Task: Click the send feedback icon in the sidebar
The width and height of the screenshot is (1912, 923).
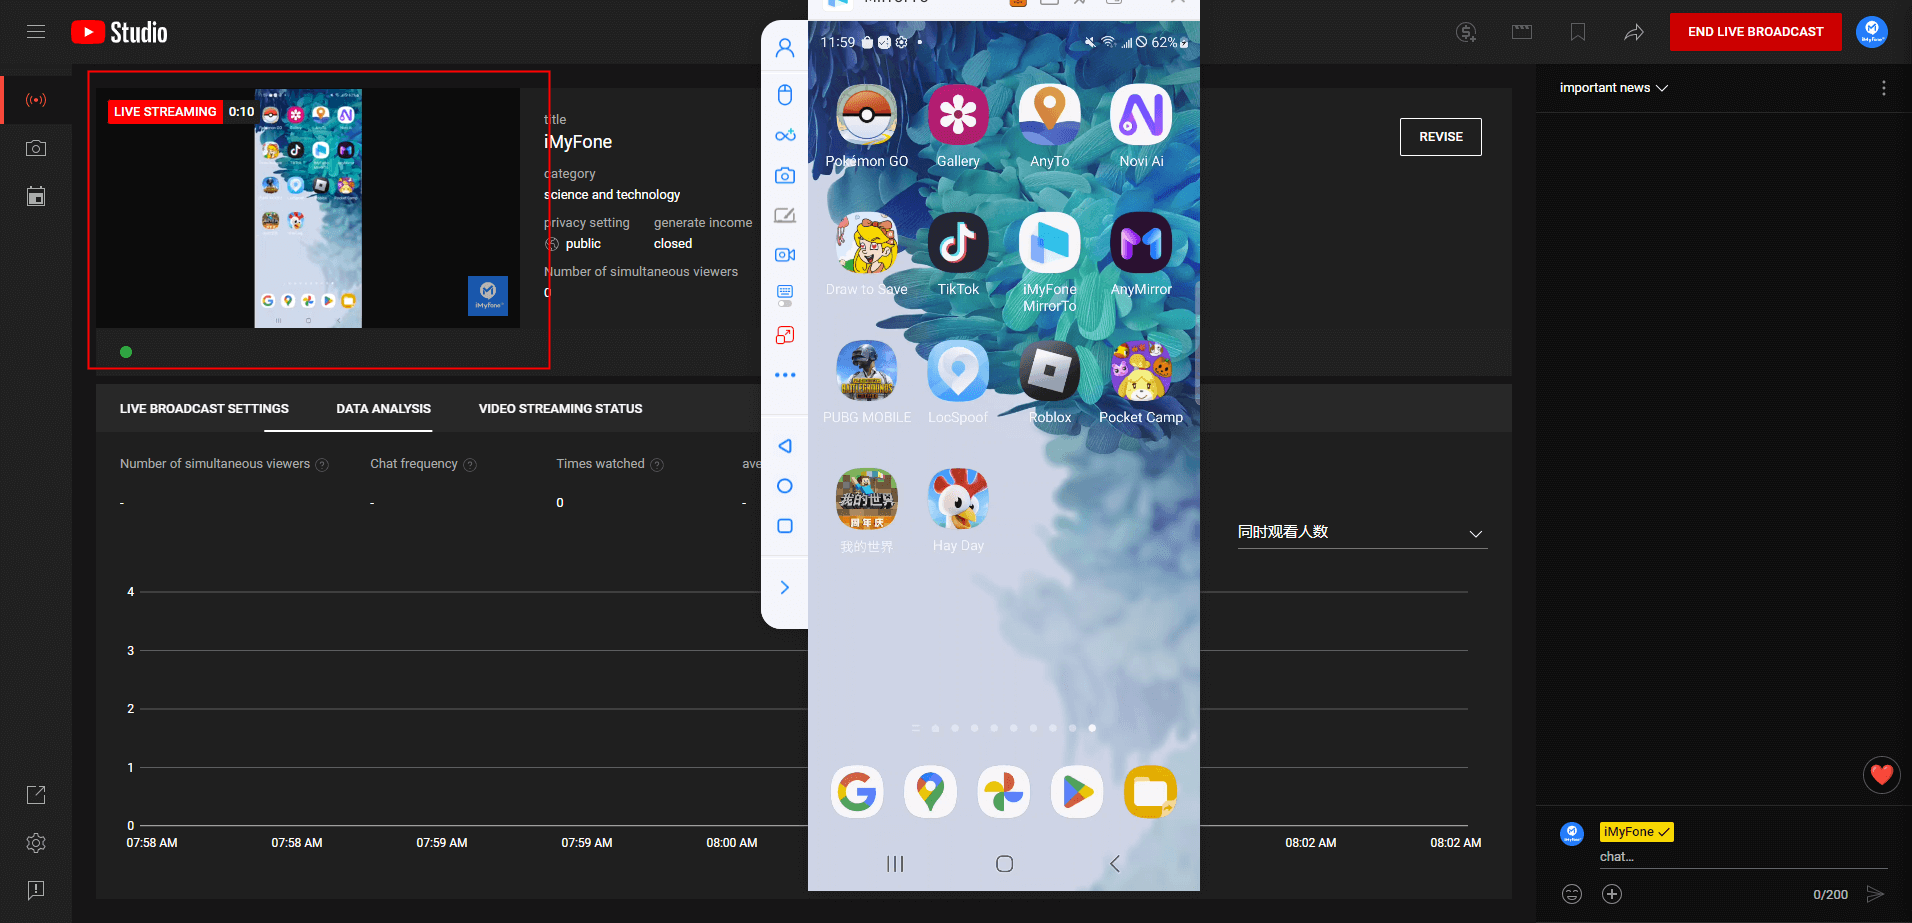Action: [x=36, y=890]
